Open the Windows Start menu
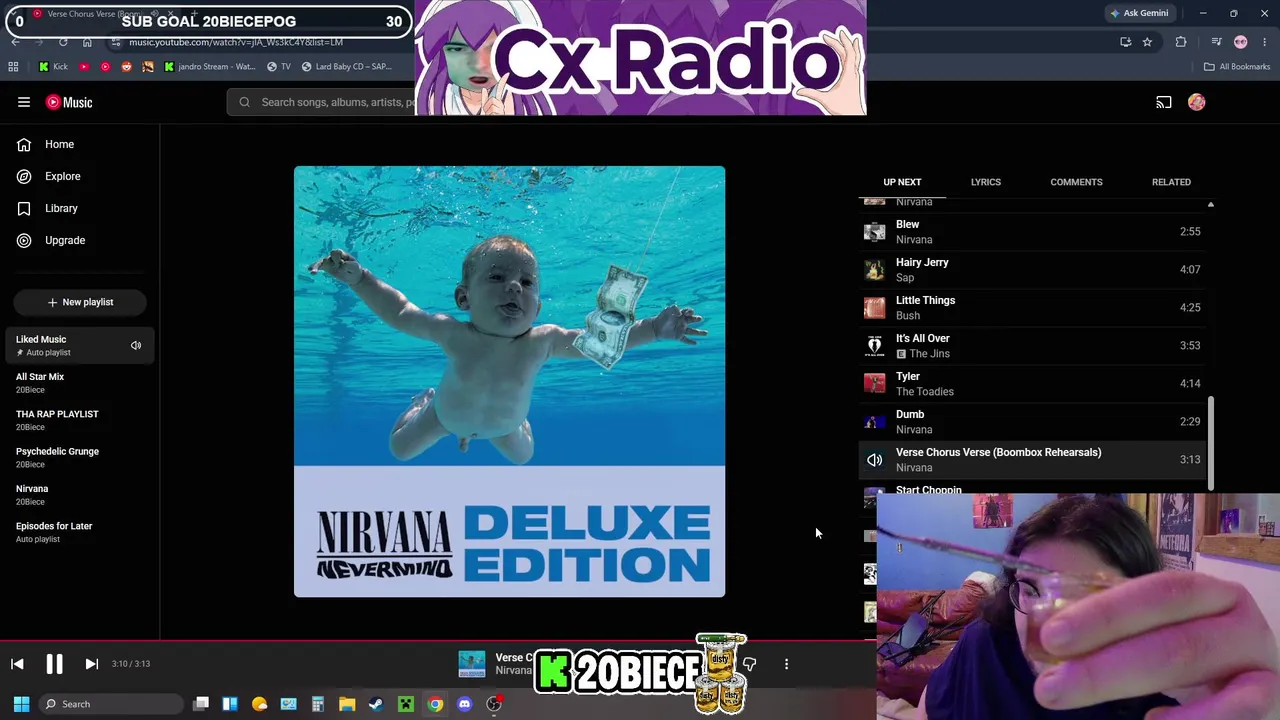Viewport: 1280px width, 720px height. tap(21, 704)
